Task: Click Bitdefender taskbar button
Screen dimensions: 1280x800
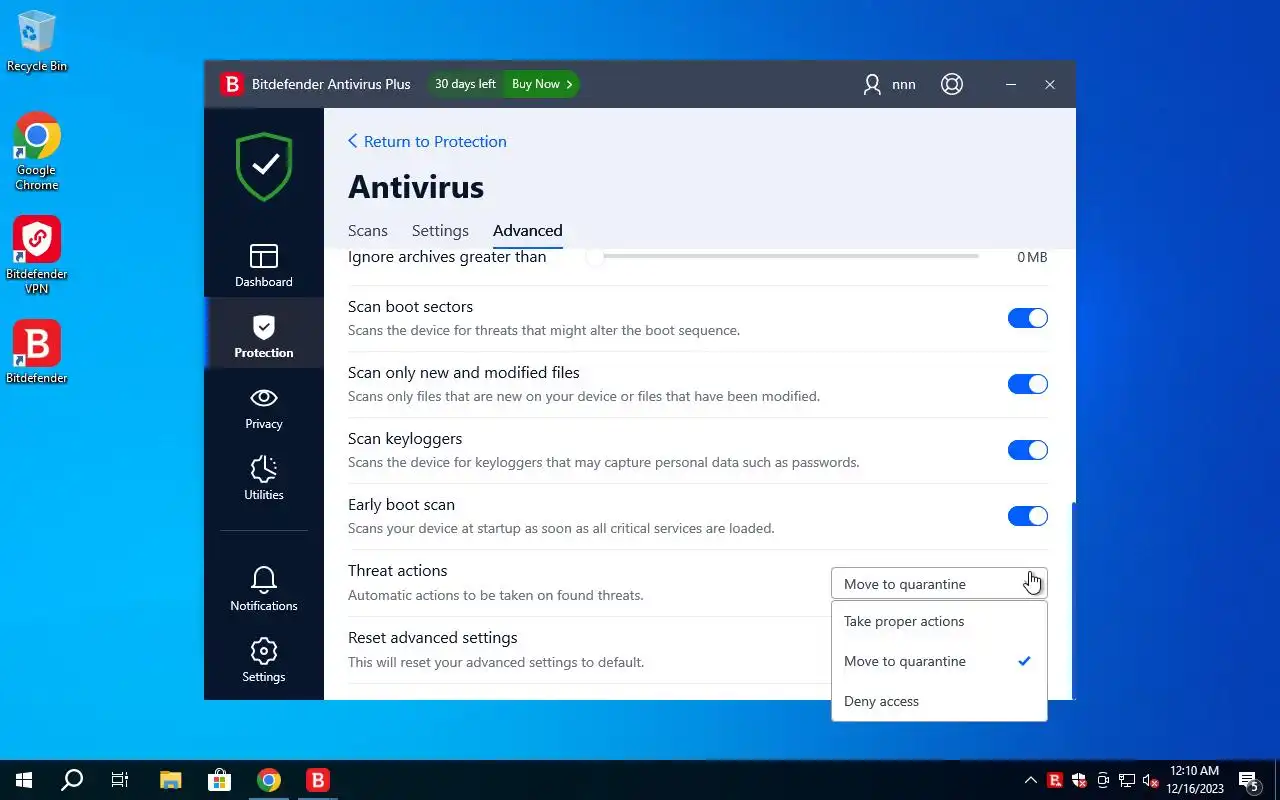Action: pyautogui.click(x=317, y=780)
